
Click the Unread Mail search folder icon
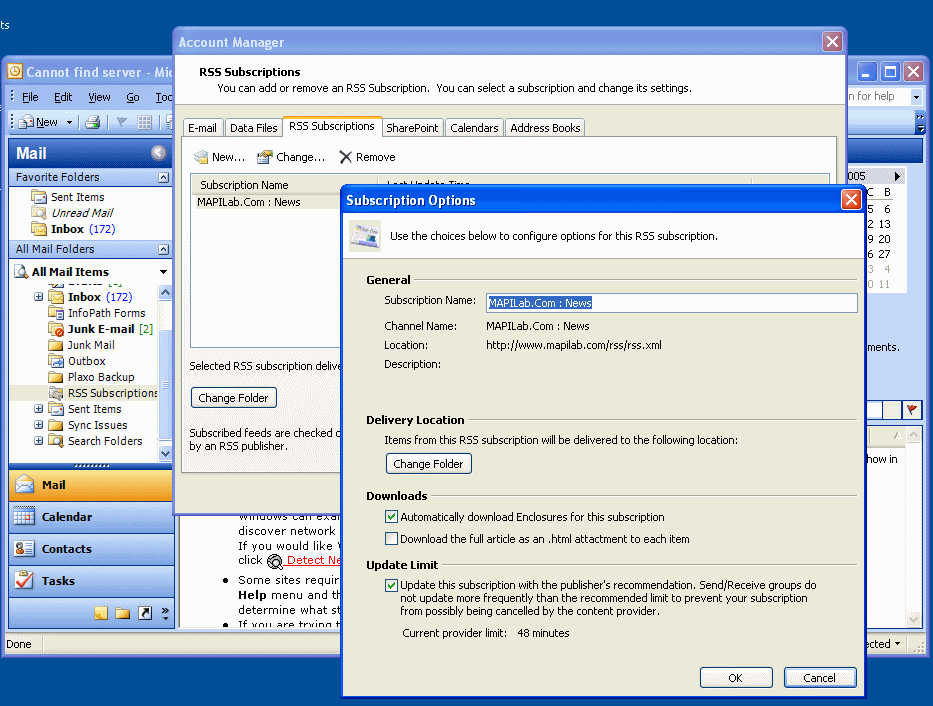pos(39,213)
